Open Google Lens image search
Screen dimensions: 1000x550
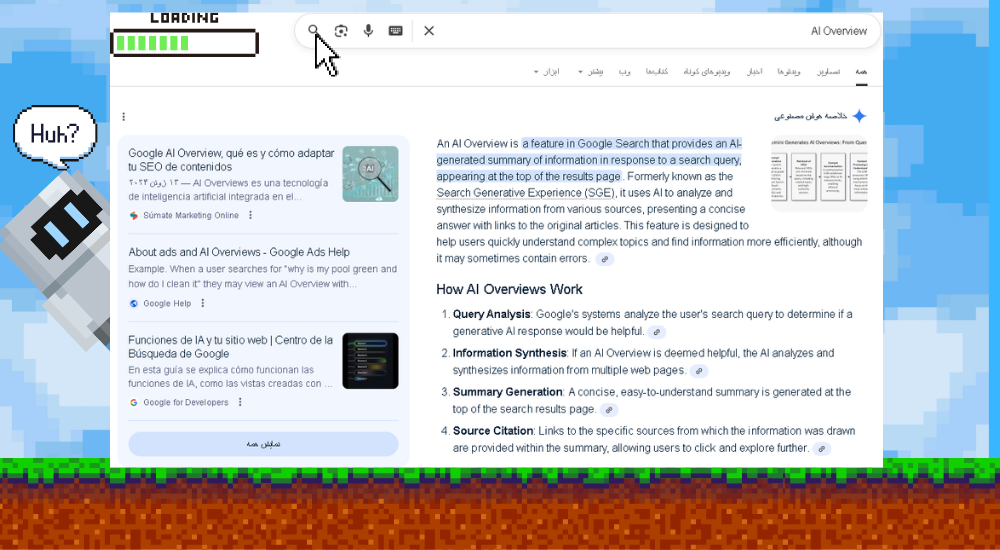(x=341, y=31)
